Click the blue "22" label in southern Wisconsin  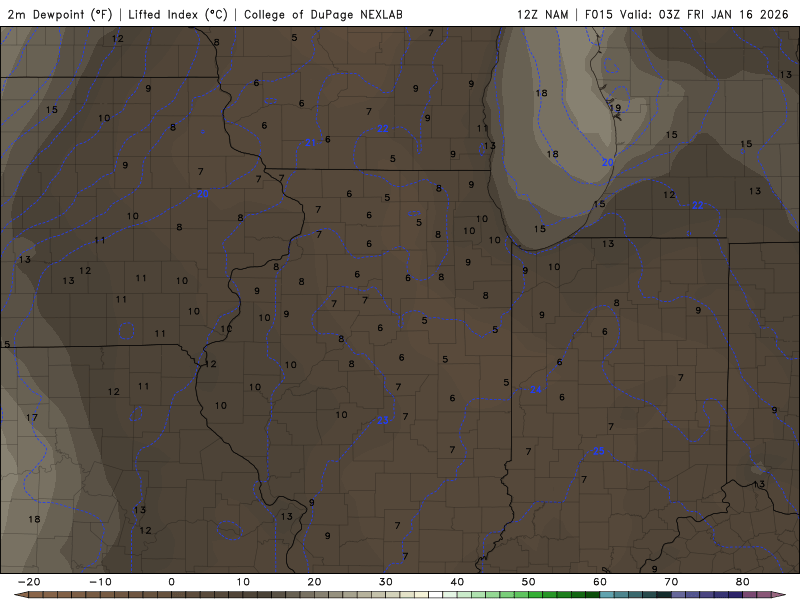[x=383, y=129]
